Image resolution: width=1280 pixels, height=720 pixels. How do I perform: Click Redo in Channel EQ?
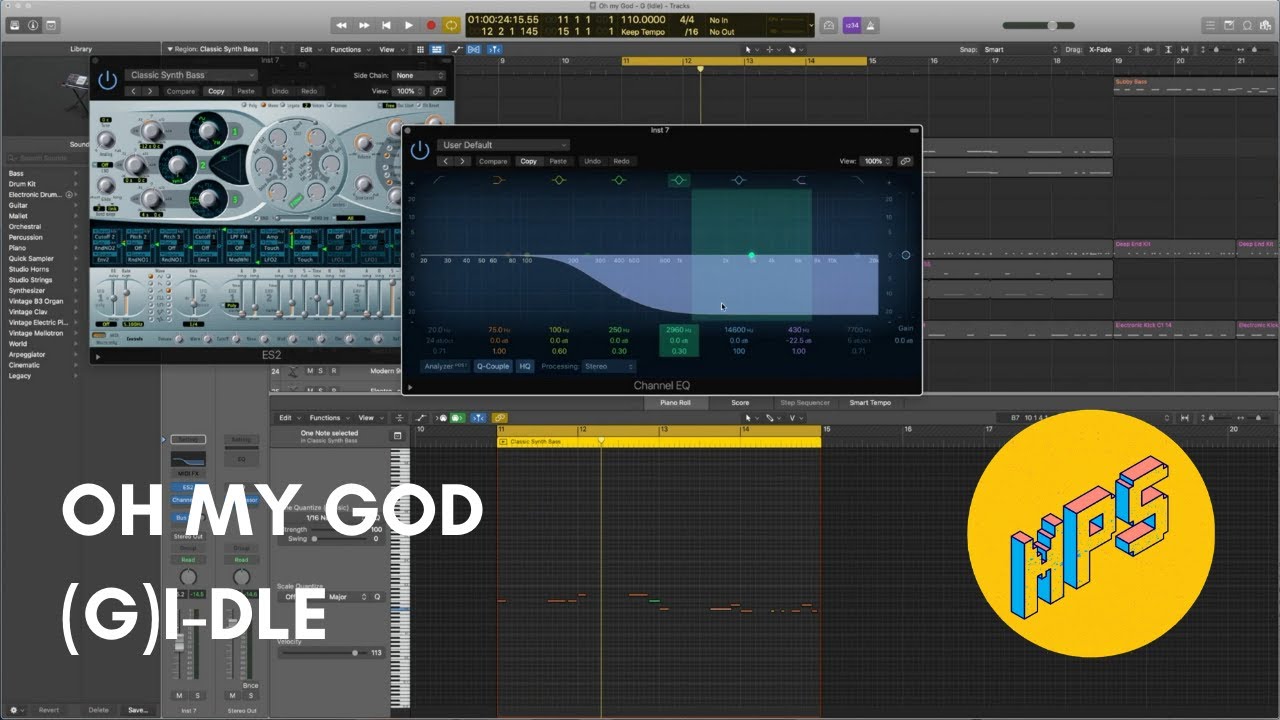click(621, 161)
